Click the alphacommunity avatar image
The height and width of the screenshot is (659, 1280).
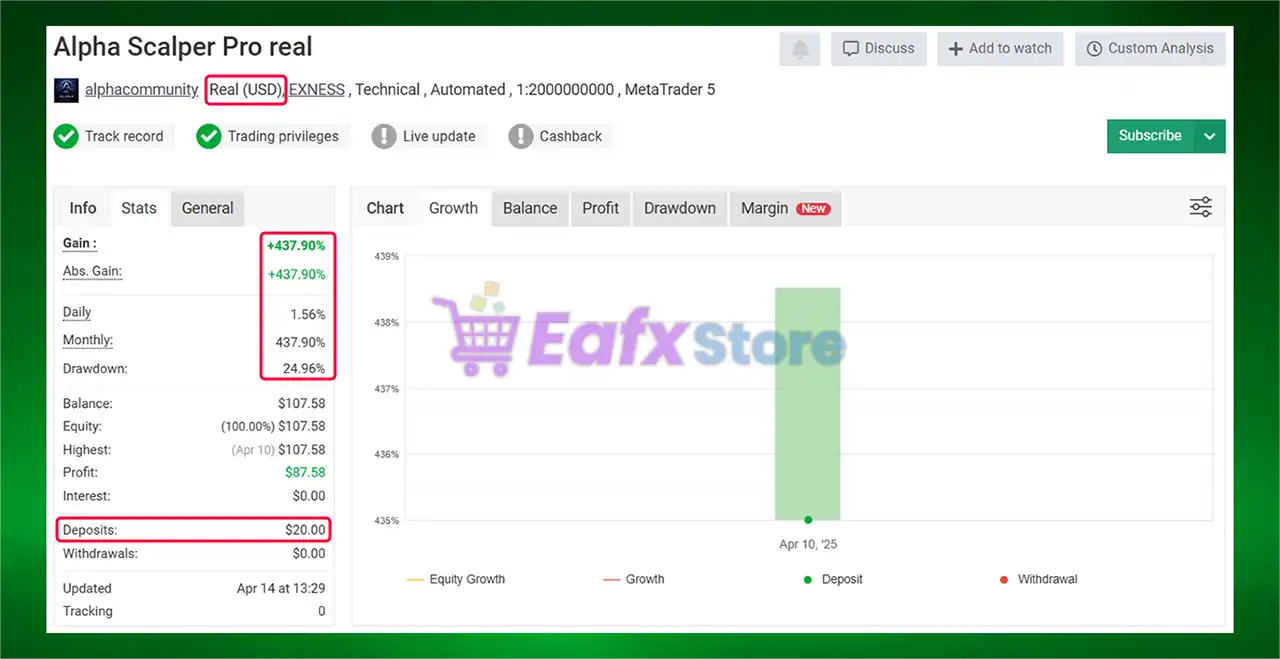(x=66, y=90)
